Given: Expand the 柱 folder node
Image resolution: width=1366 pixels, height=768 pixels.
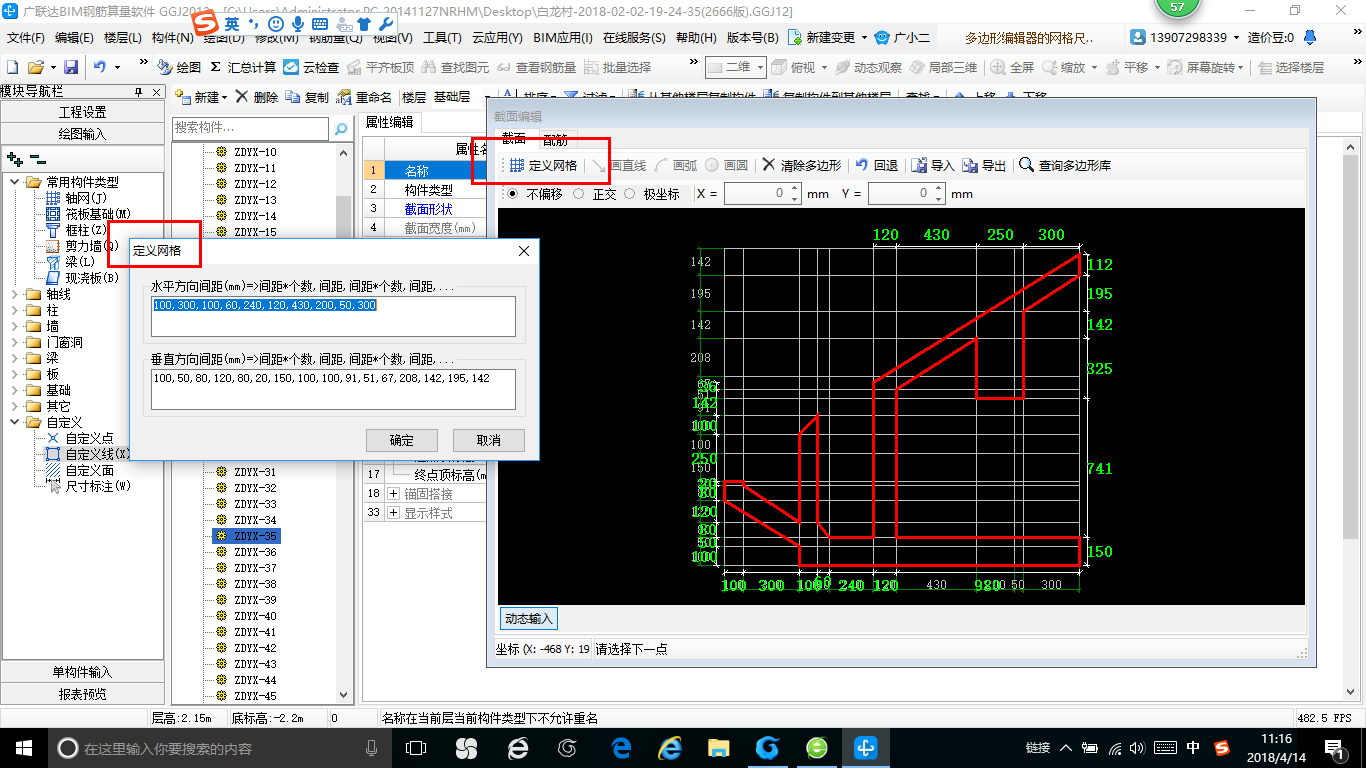Looking at the screenshot, I should tap(14, 310).
